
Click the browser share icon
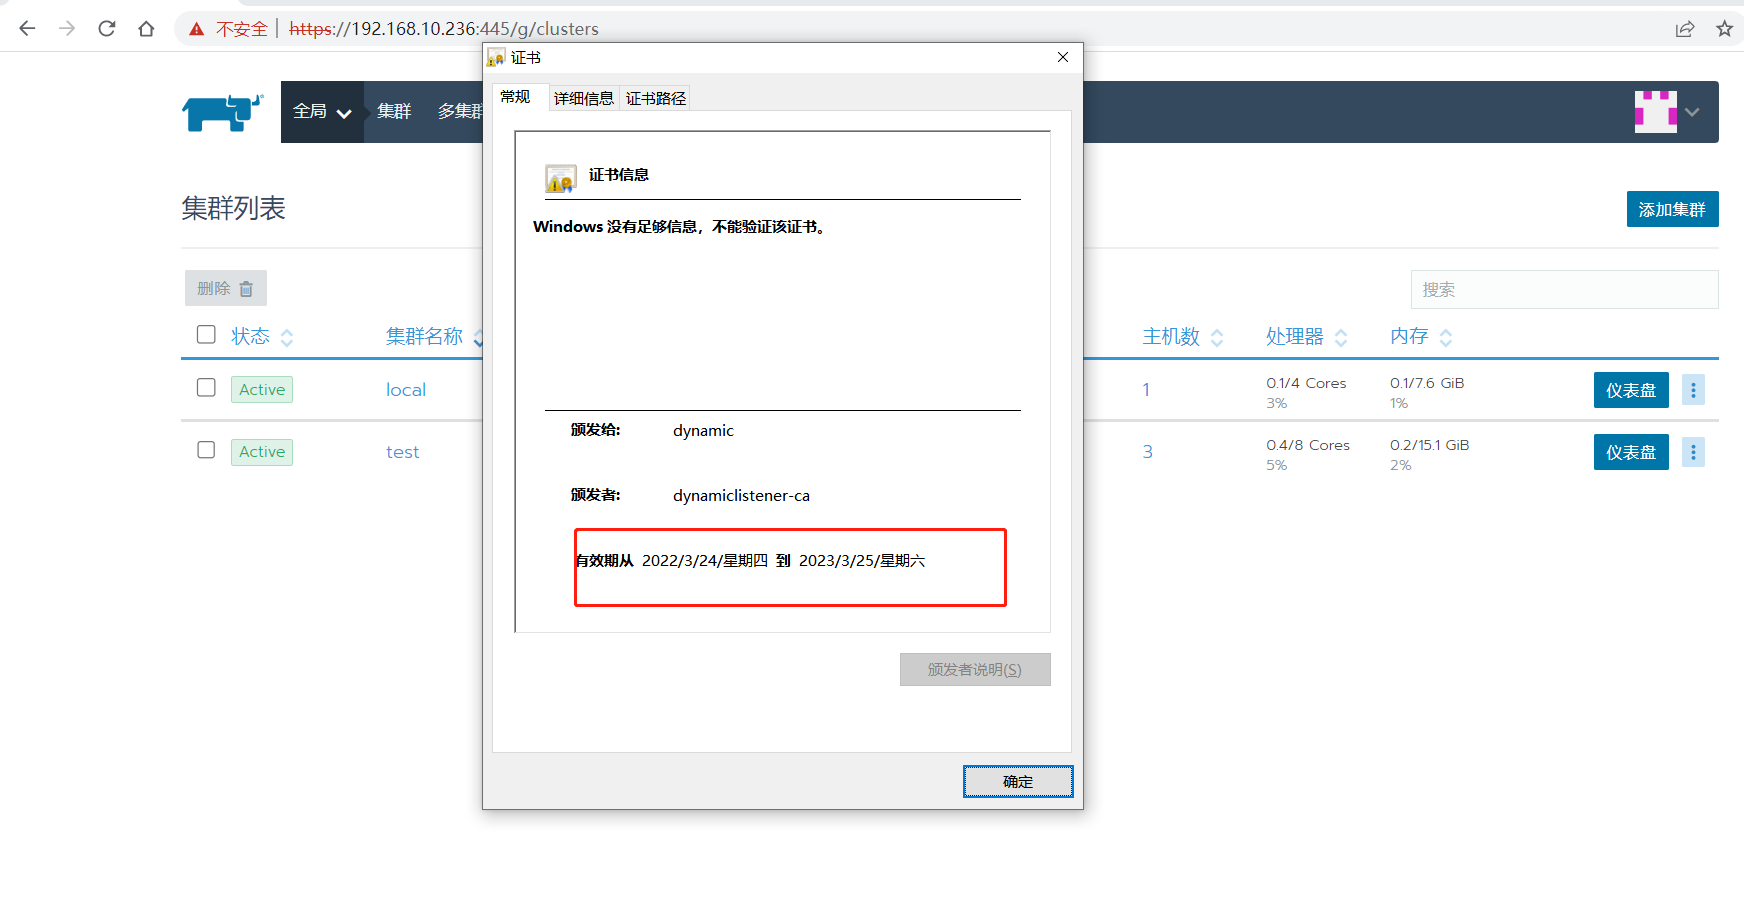click(1686, 28)
